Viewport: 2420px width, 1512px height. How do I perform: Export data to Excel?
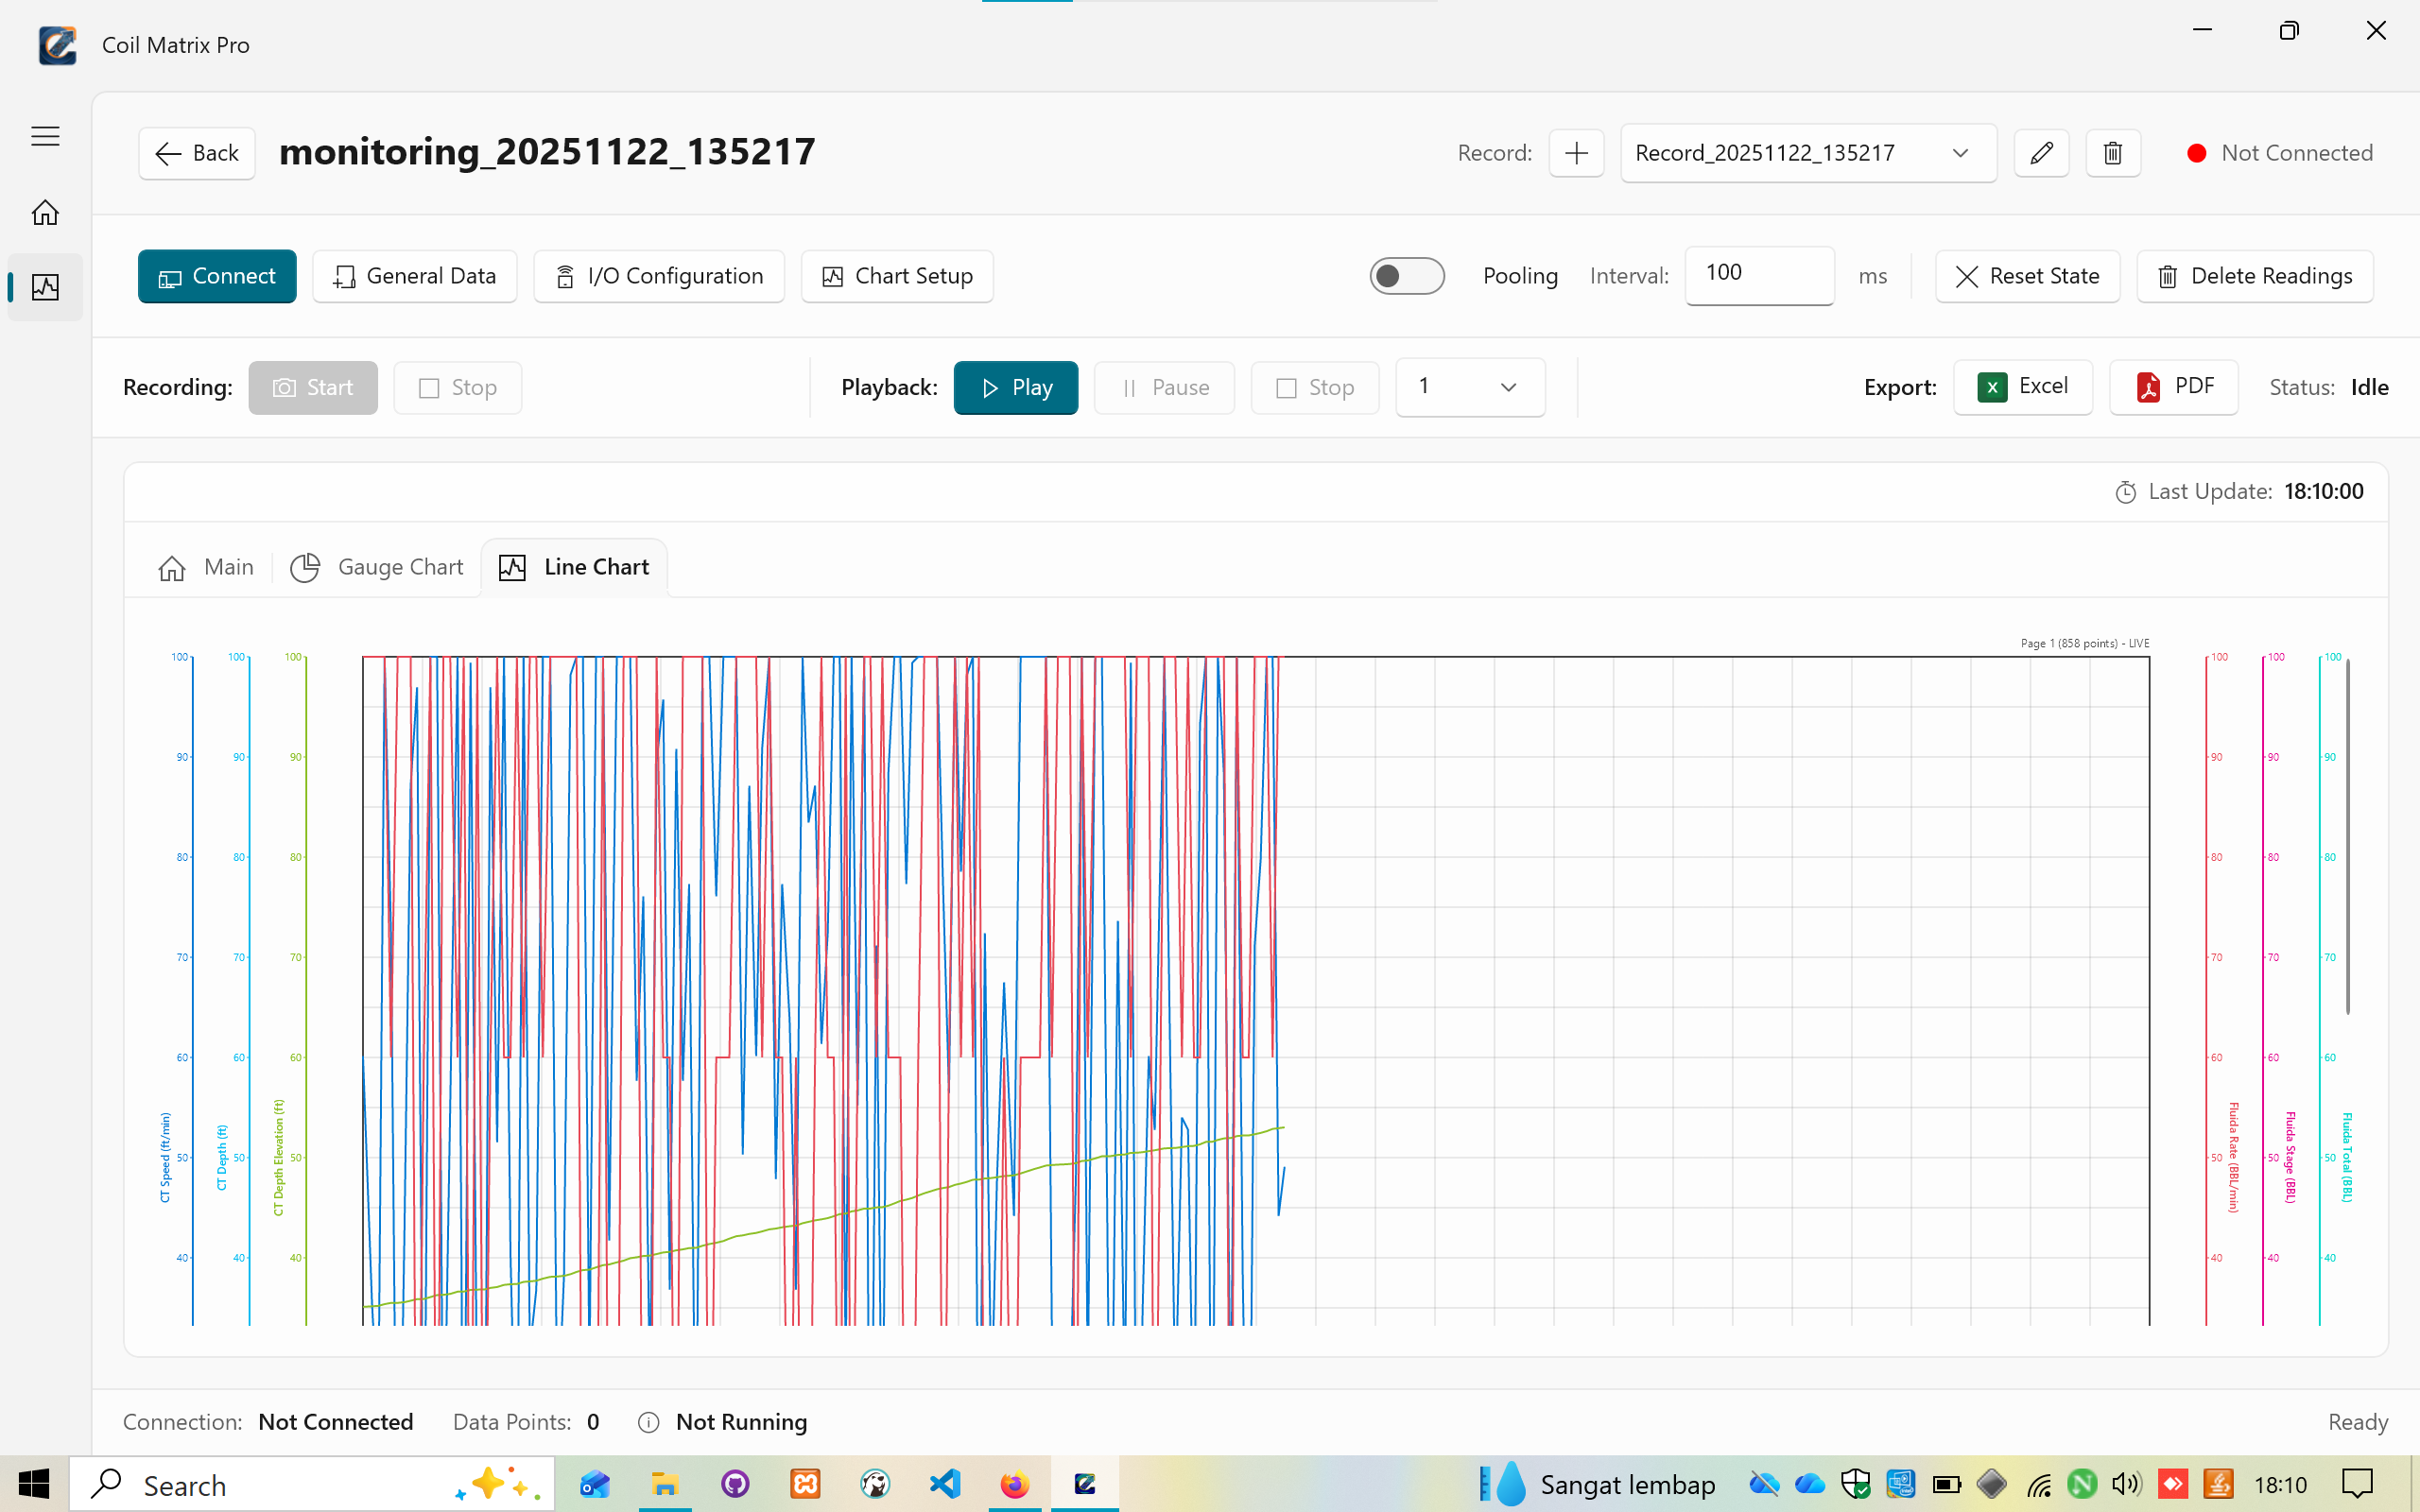click(x=2022, y=387)
